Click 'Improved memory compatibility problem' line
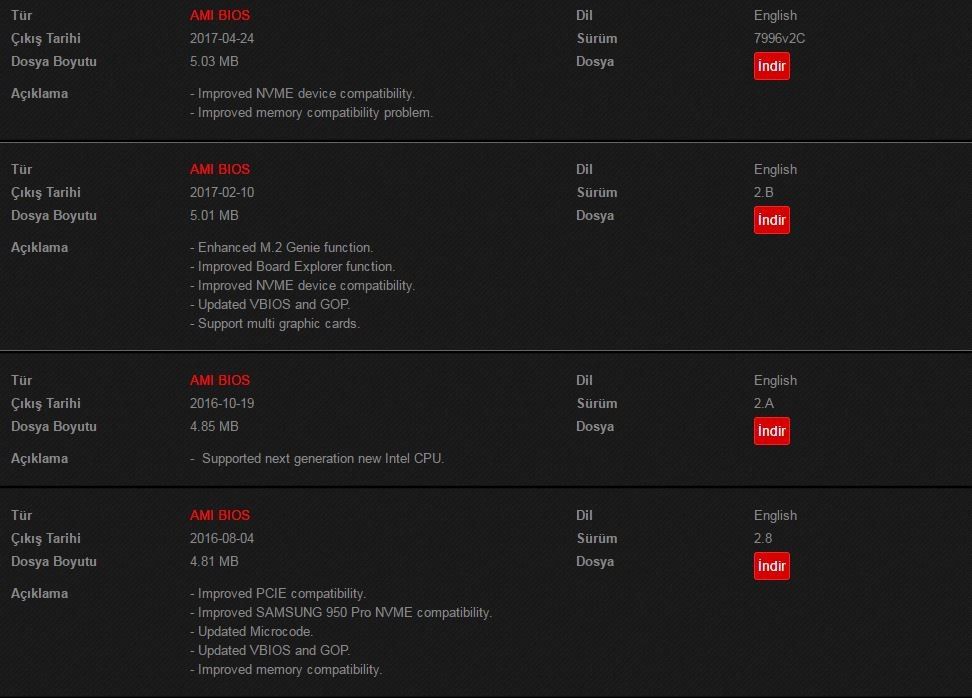This screenshot has height=698, width=972. point(311,113)
